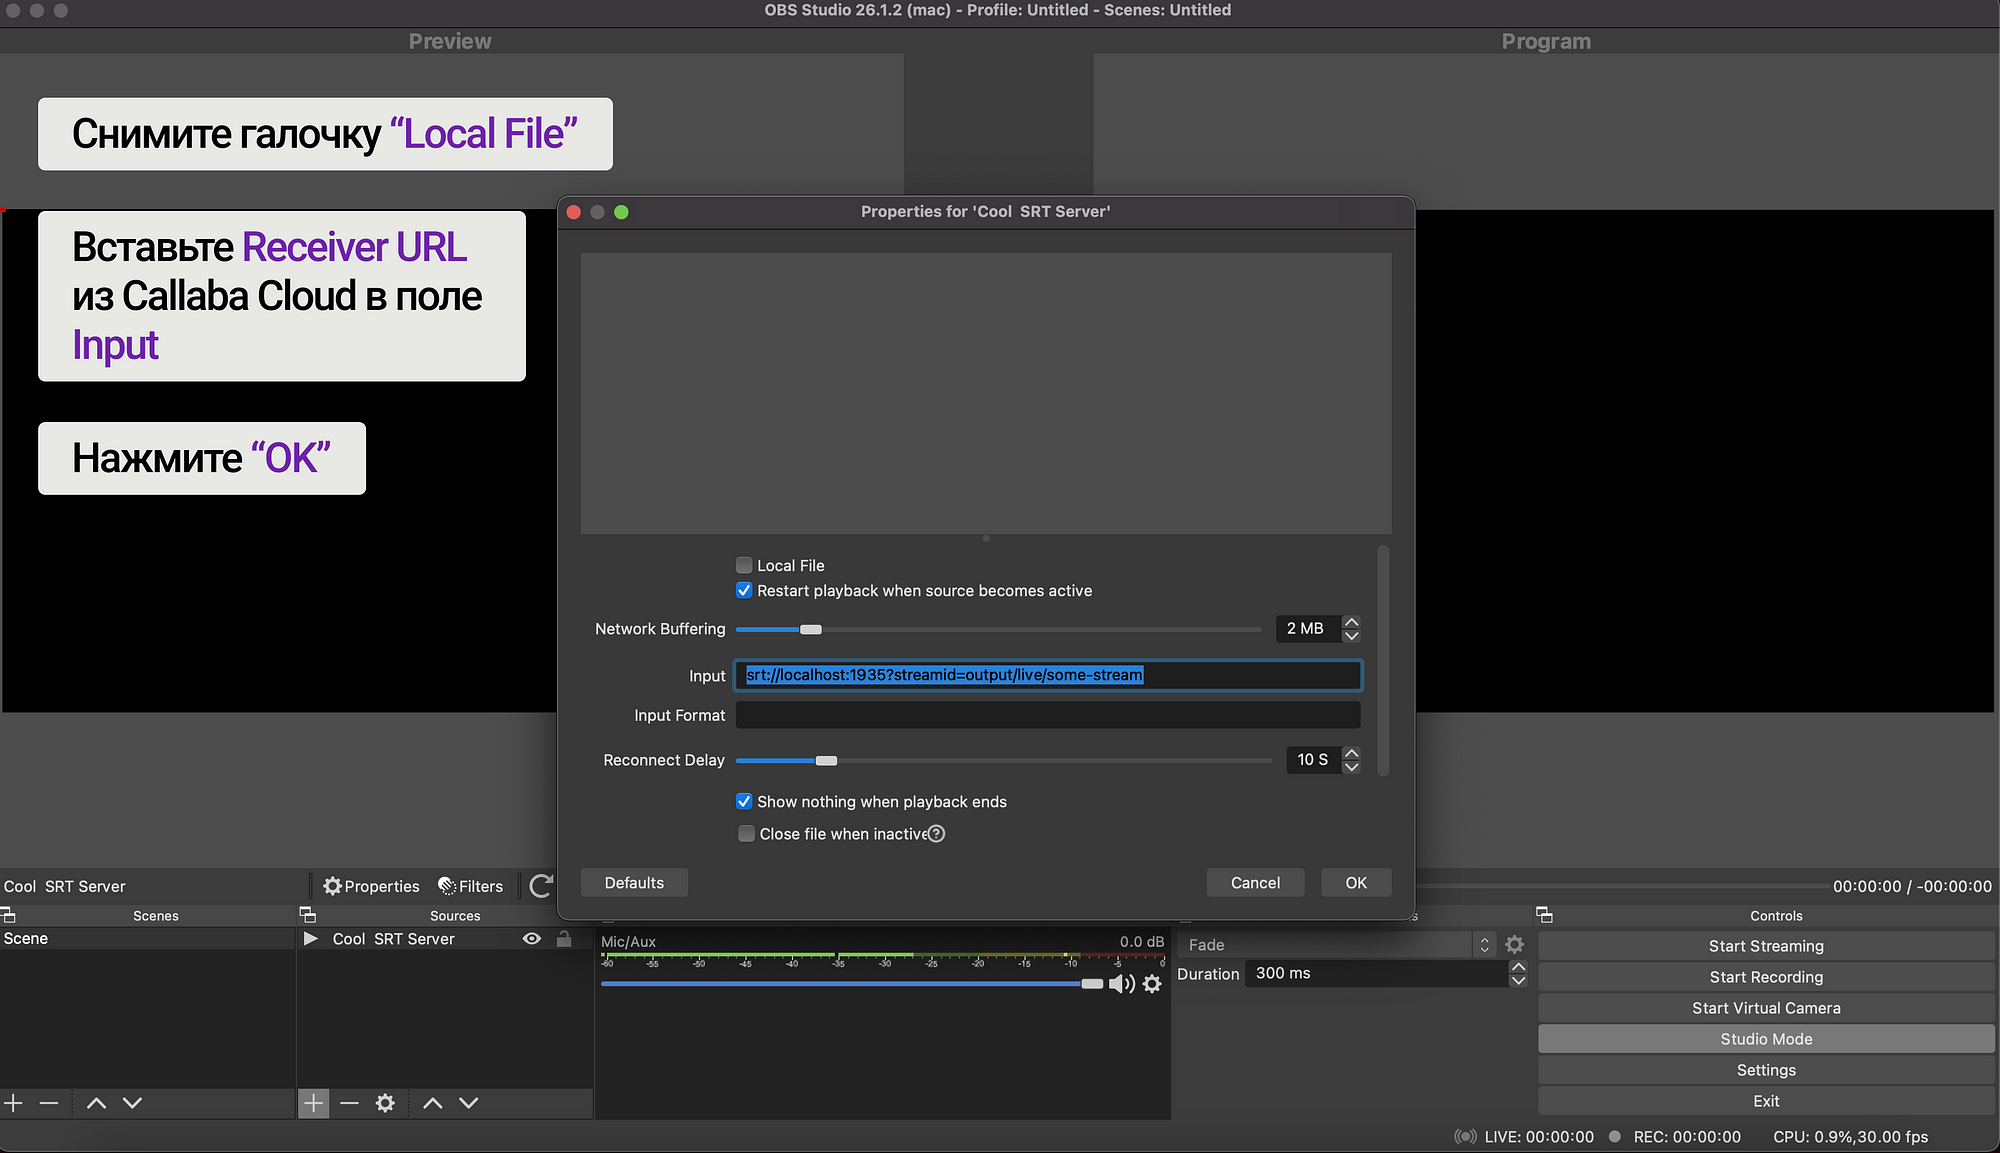Click Start Recording
Viewport: 2000px width, 1153px height.
[x=1766, y=977]
